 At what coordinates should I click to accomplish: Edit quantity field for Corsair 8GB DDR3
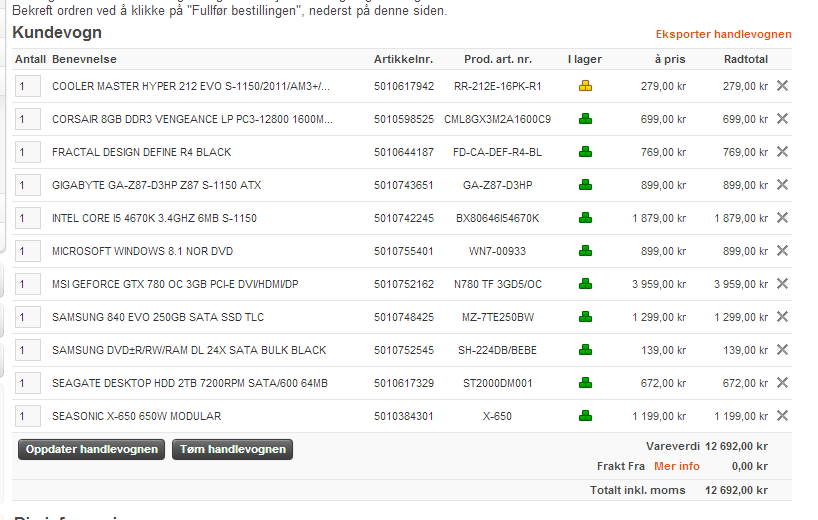[x=28, y=119]
